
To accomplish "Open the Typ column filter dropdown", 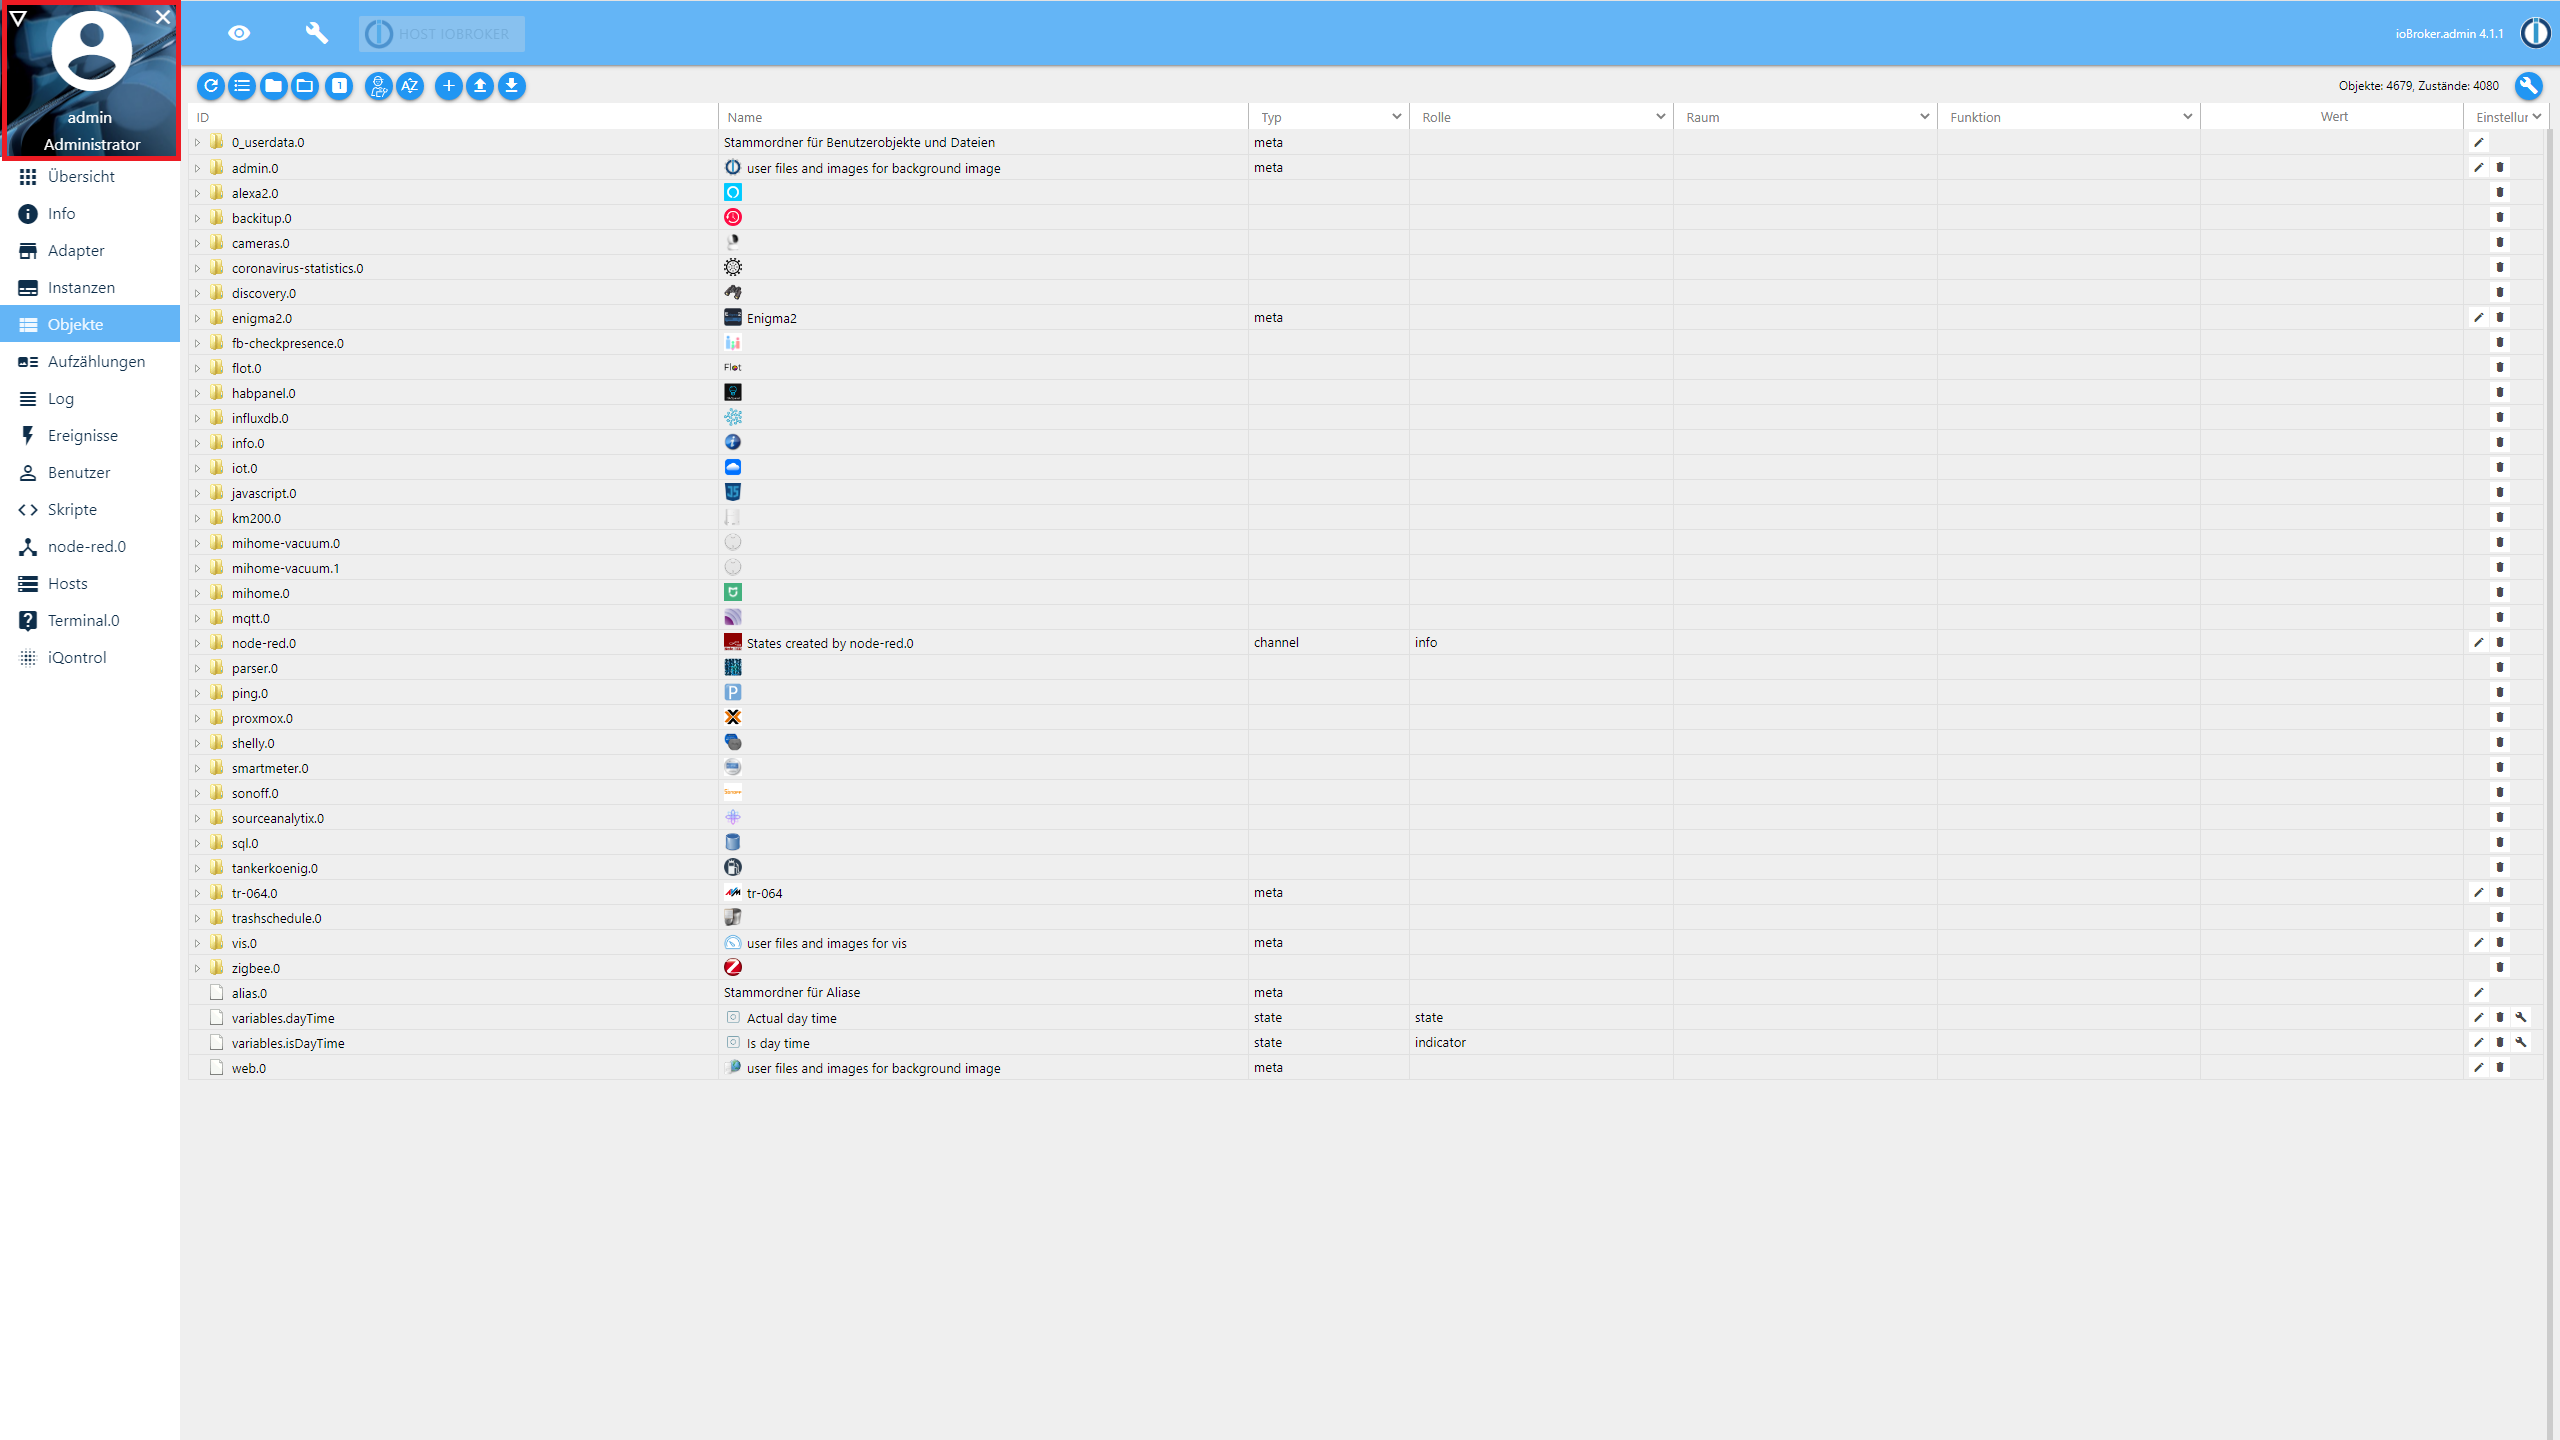I will (1396, 117).
